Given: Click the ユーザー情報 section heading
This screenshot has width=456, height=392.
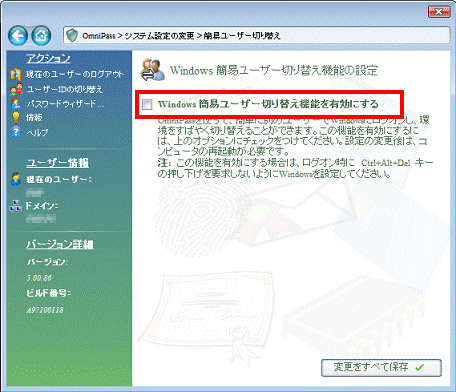Looking at the screenshot, I should tap(58, 163).
